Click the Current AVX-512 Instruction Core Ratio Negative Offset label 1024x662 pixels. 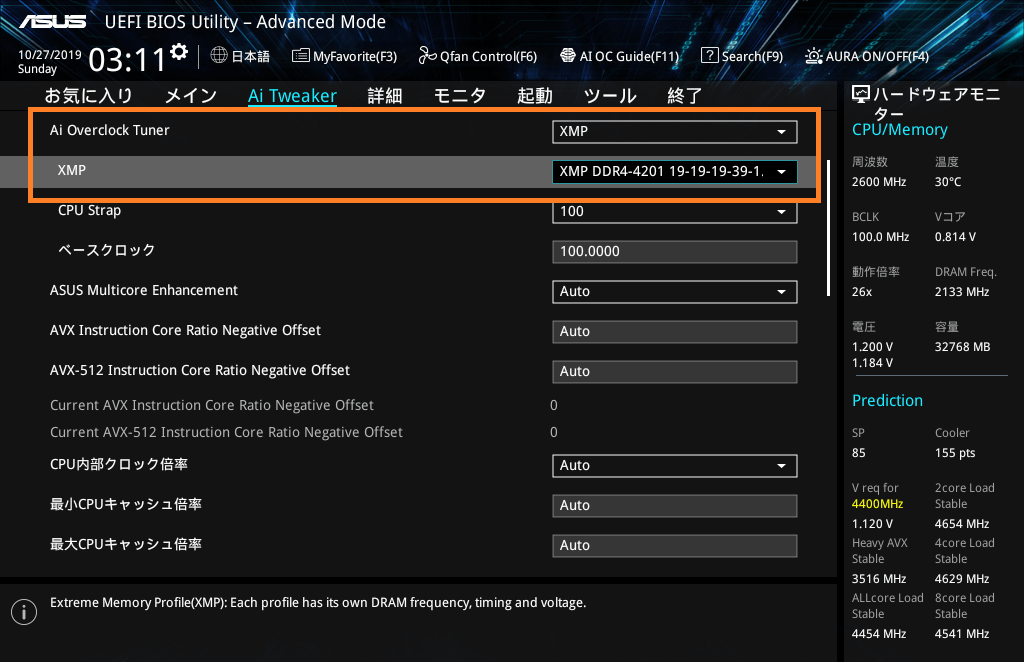(226, 432)
